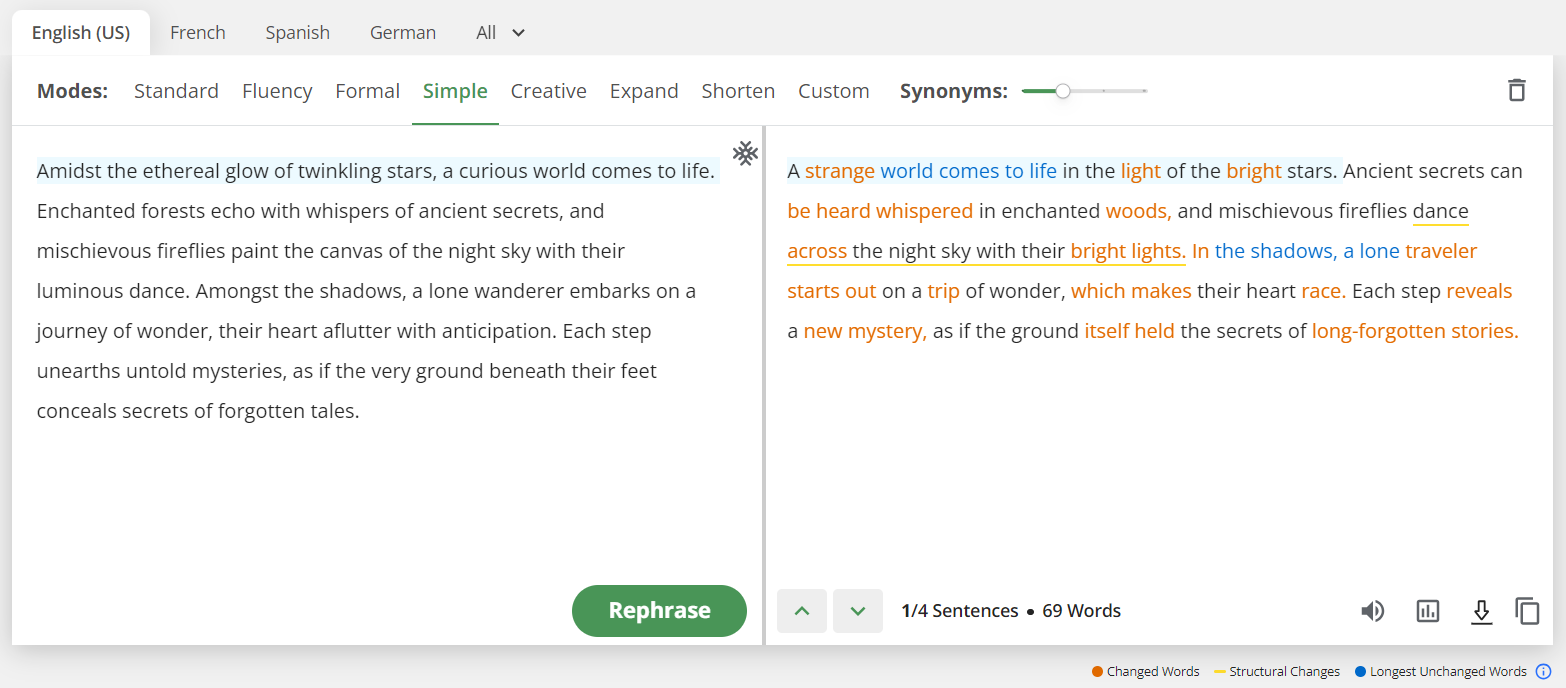Choose the Custom mode
The width and height of the screenshot is (1566, 688).
click(x=834, y=91)
